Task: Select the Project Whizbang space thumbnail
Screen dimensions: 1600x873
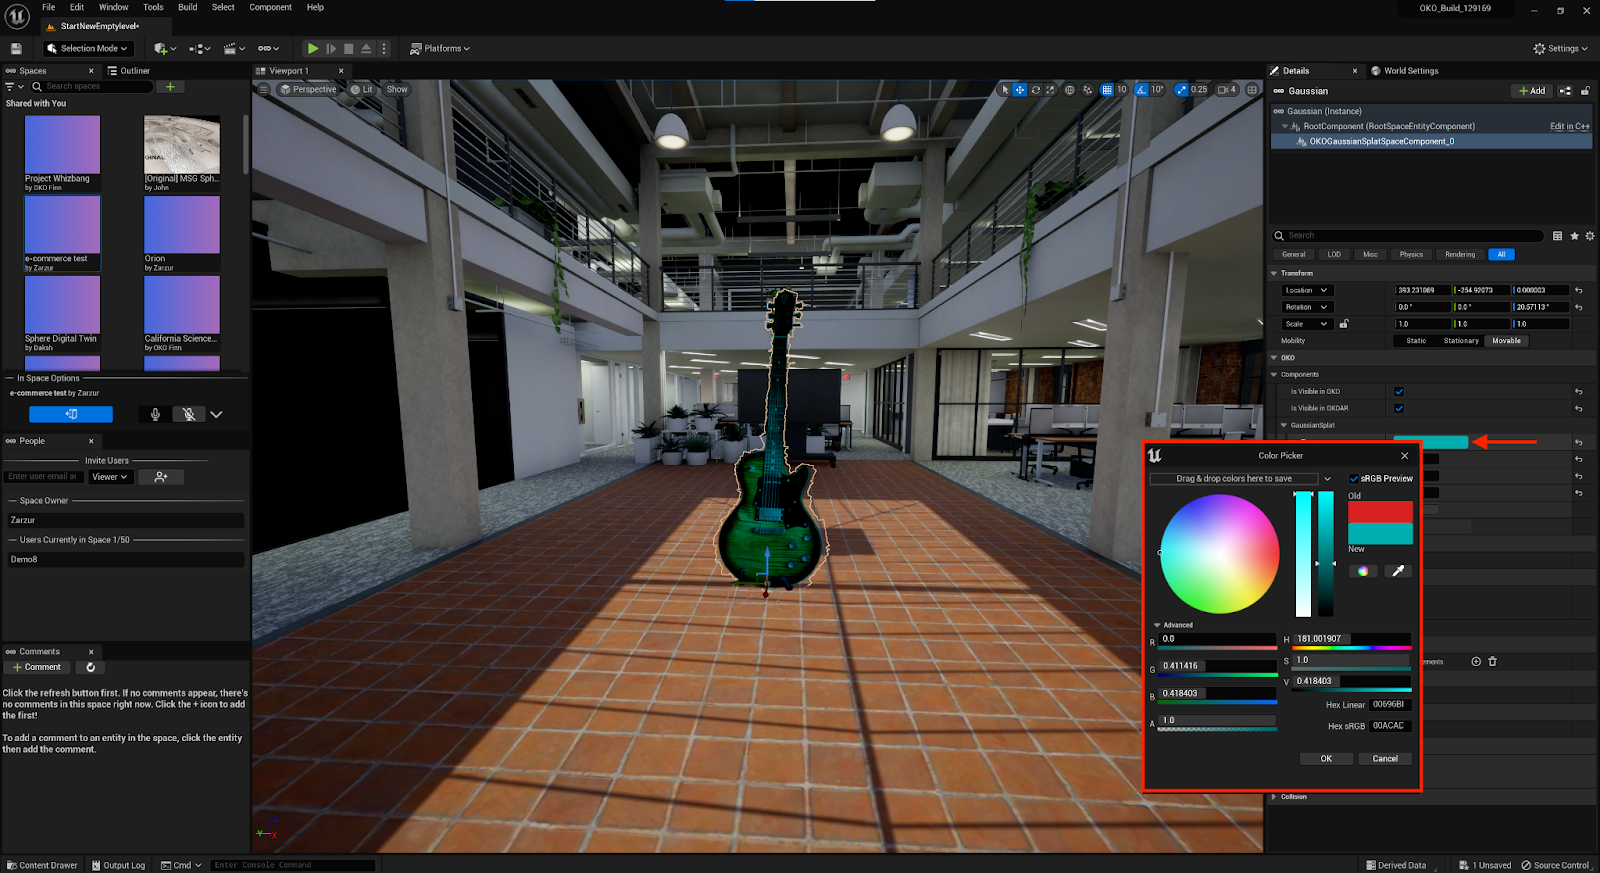Action: pyautogui.click(x=62, y=146)
